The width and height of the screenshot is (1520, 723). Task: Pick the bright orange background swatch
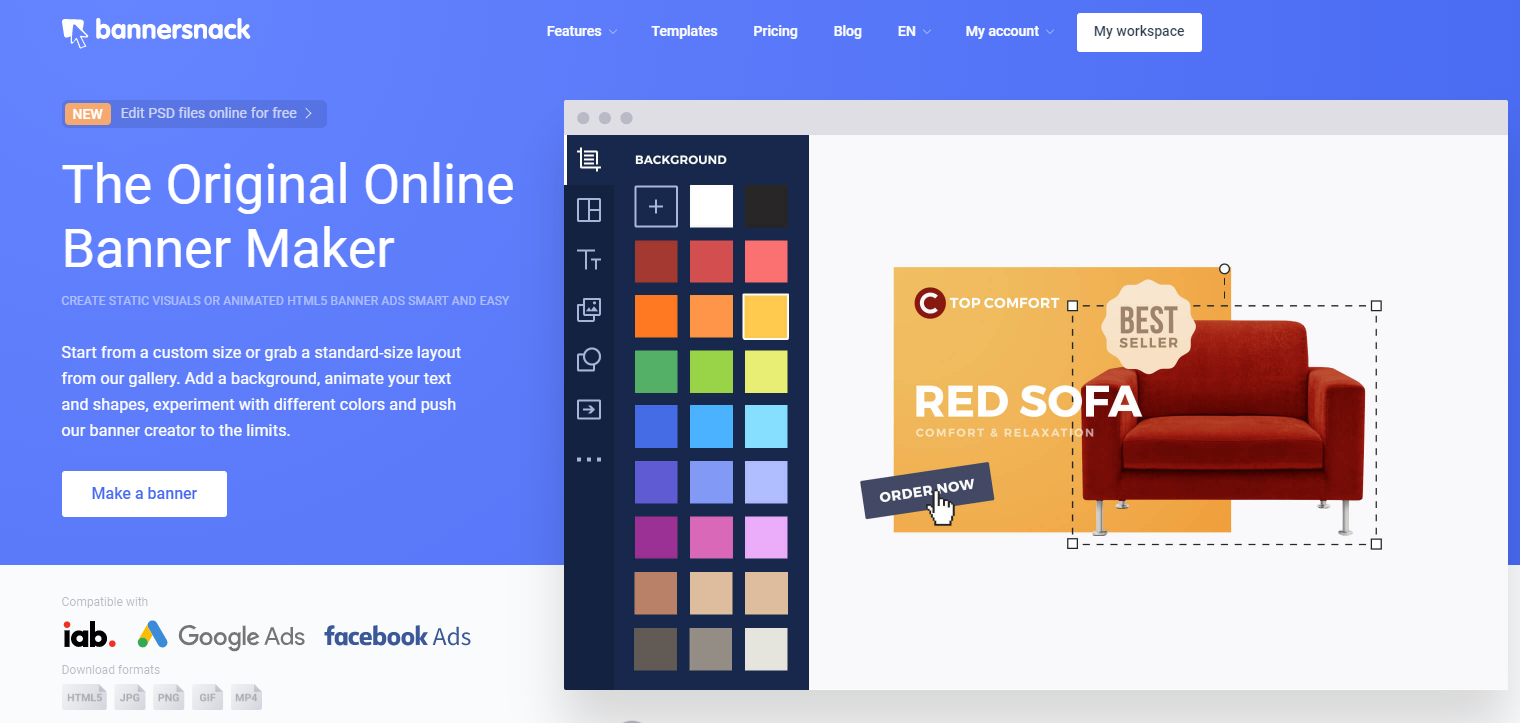656,317
